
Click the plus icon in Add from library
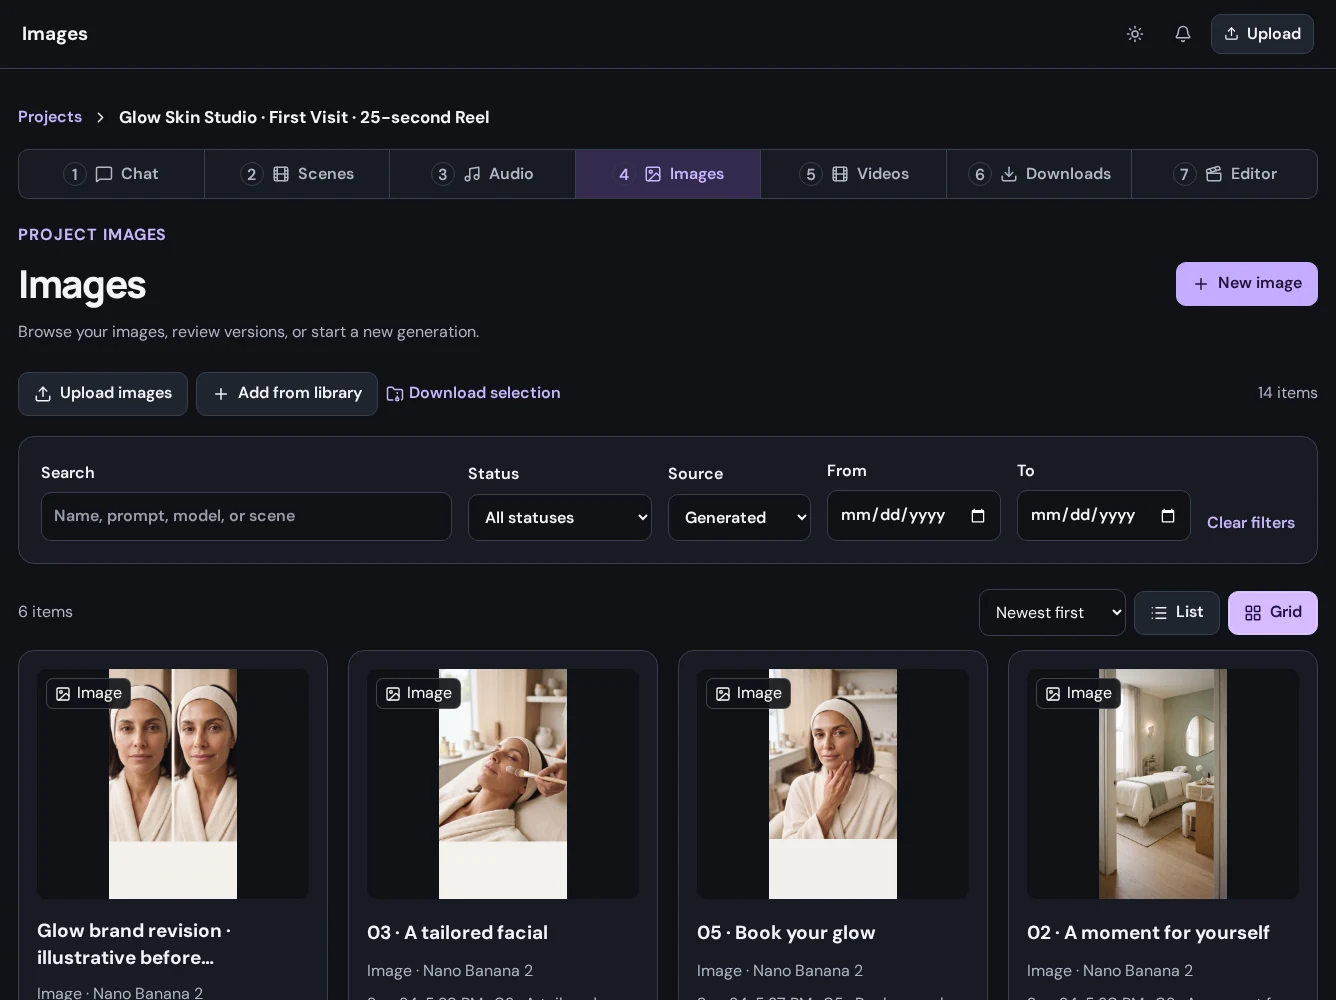pyautogui.click(x=221, y=394)
